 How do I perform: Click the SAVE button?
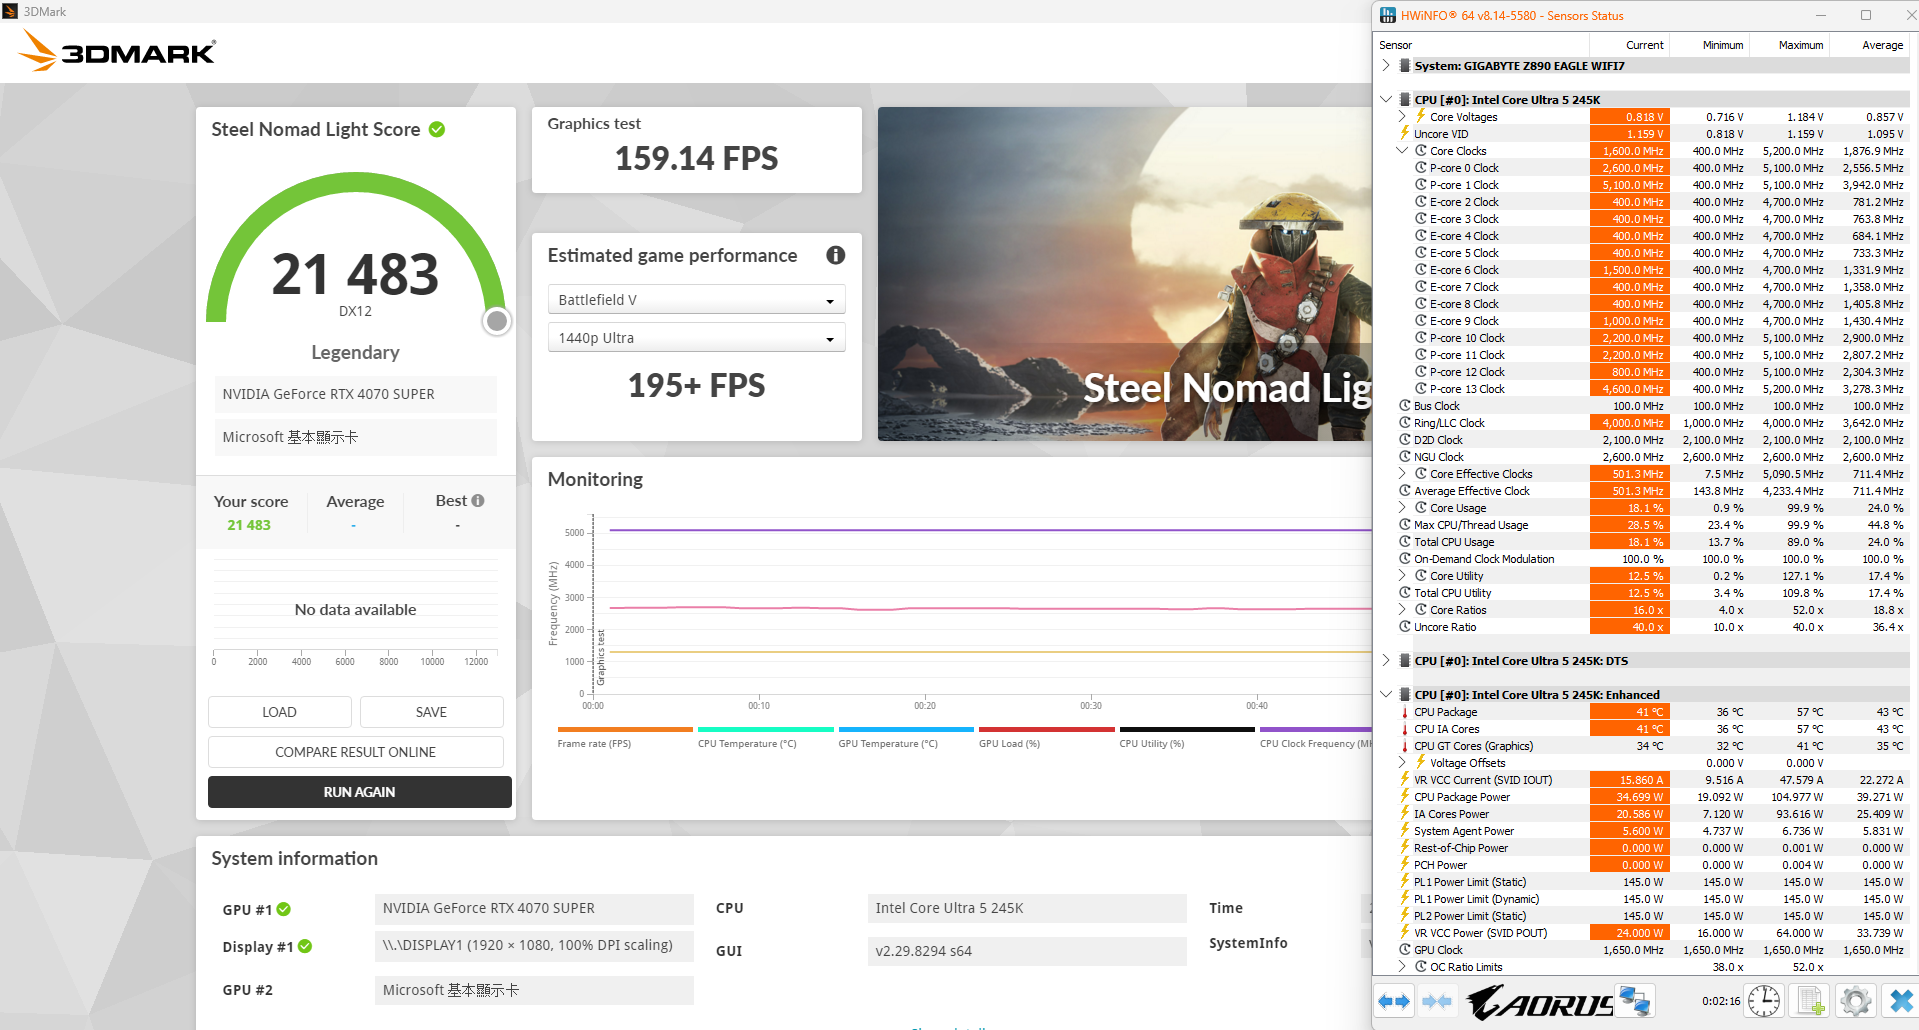tap(432, 712)
